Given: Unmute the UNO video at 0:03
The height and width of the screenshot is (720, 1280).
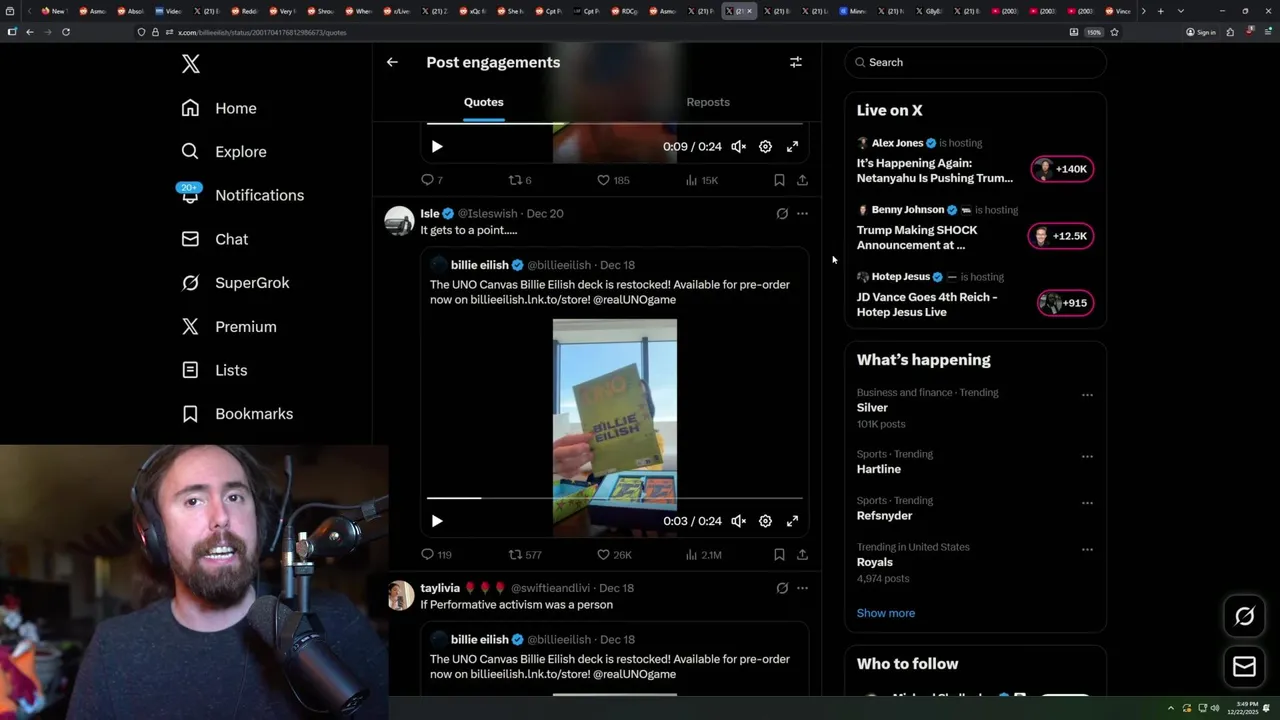Looking at the screenshot, I should click(738, 521).
